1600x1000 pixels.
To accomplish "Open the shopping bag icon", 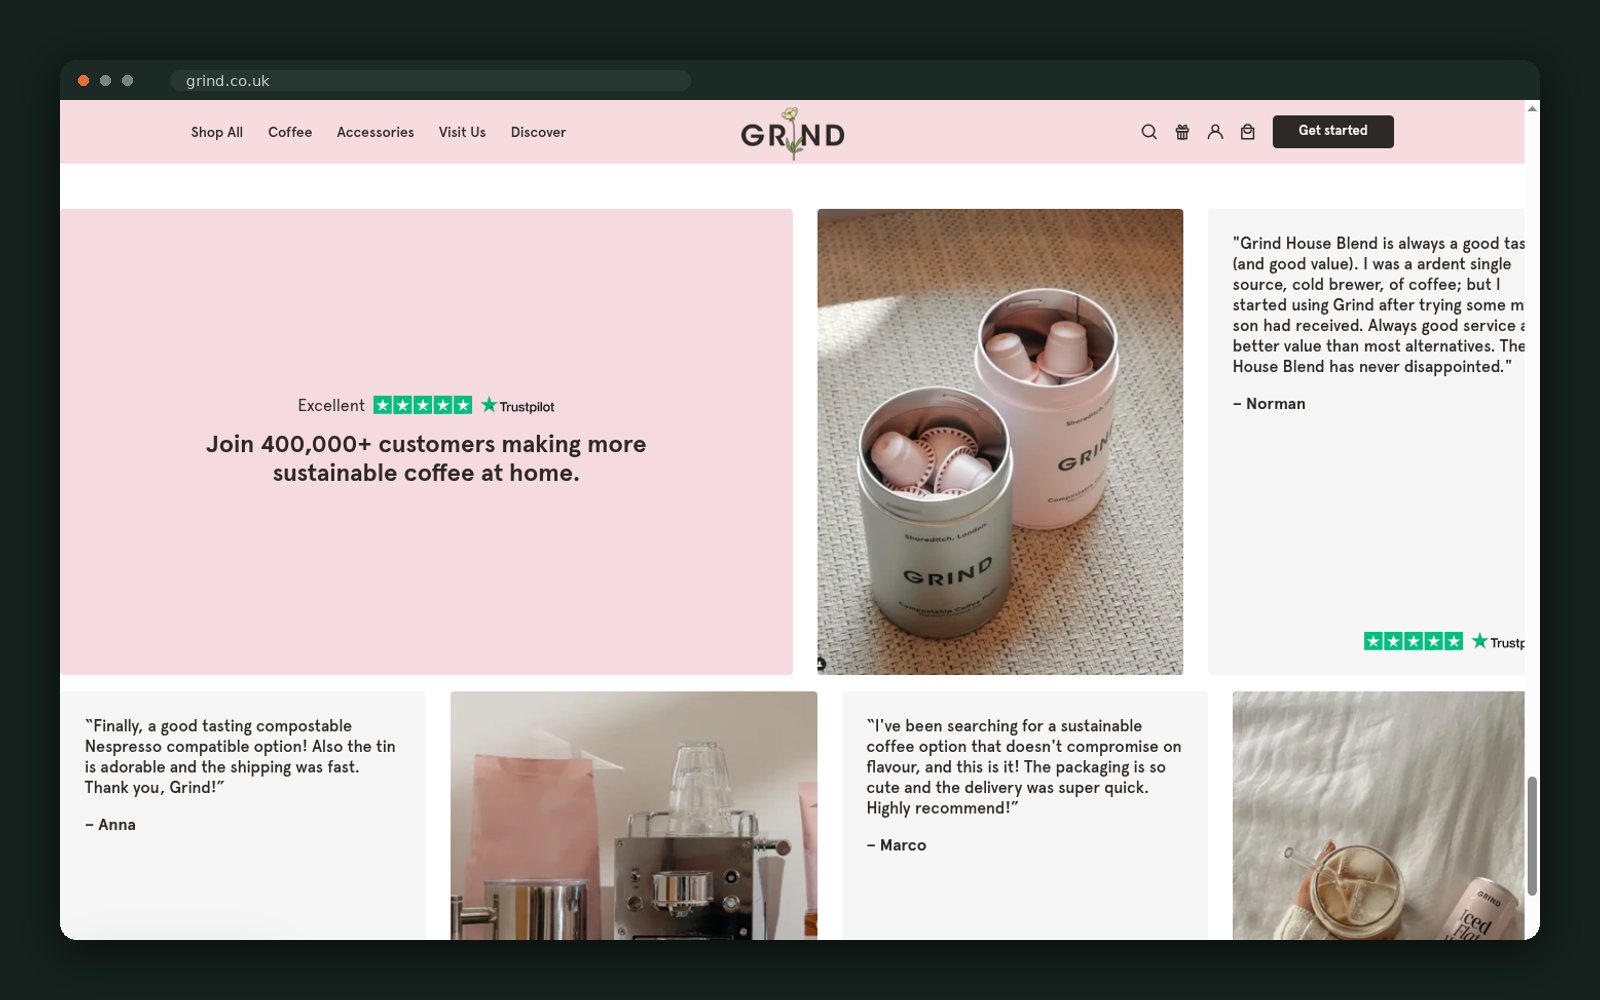I will click(x=1248, y=132).
